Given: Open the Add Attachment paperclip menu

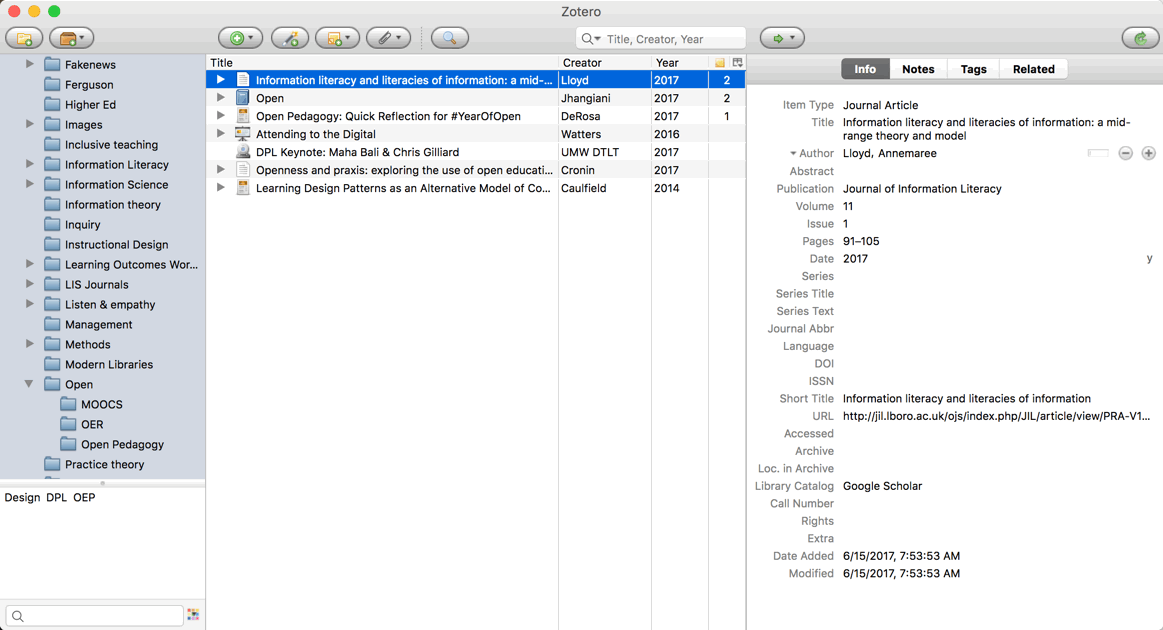Looking at the screenshot, I should point(388,38).
